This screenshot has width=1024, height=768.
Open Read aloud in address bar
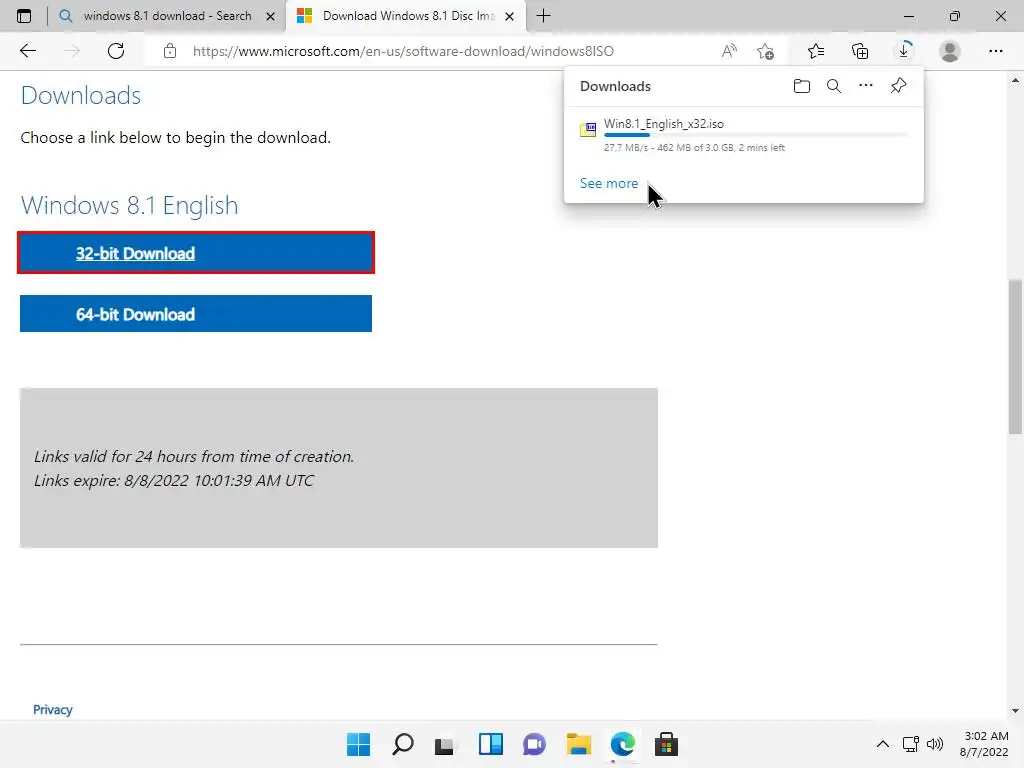pos(729,51)
